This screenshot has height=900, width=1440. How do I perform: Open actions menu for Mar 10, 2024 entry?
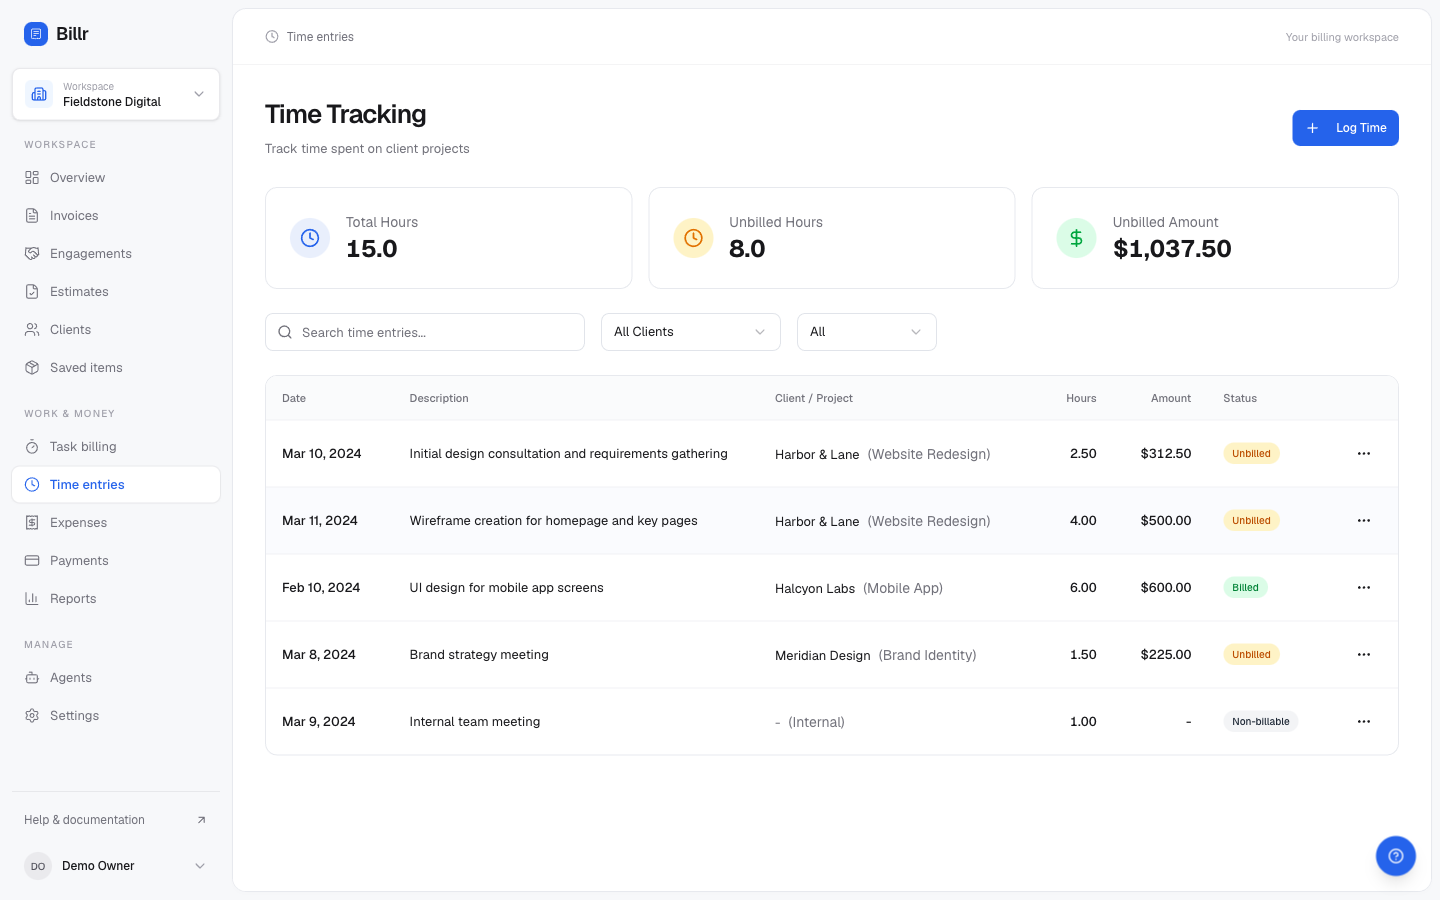click(1364, 454)
